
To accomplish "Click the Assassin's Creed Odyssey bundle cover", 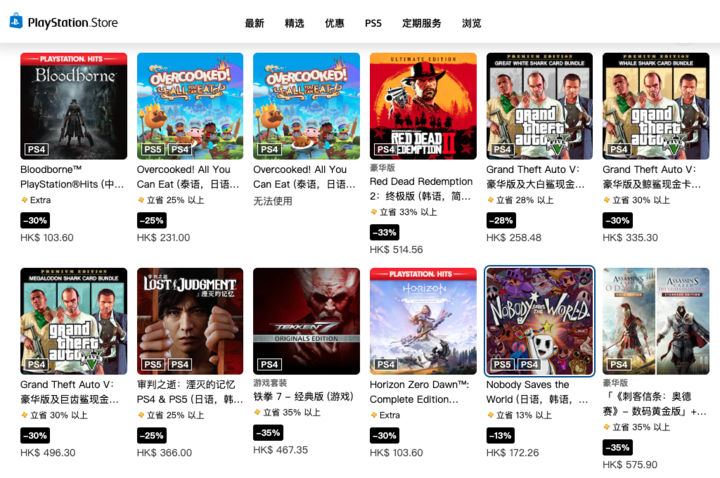I will tap(656, 321).
